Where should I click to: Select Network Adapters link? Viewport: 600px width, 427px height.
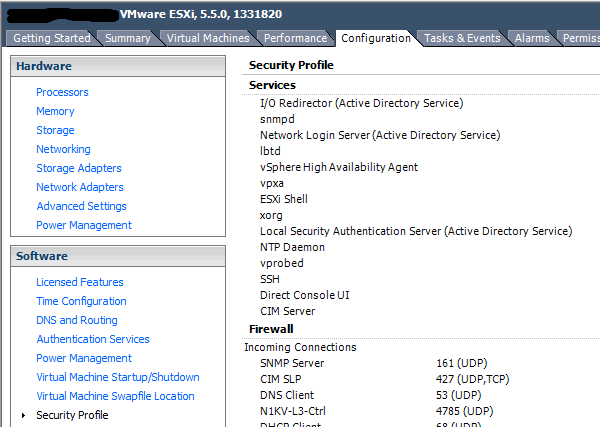80,187
